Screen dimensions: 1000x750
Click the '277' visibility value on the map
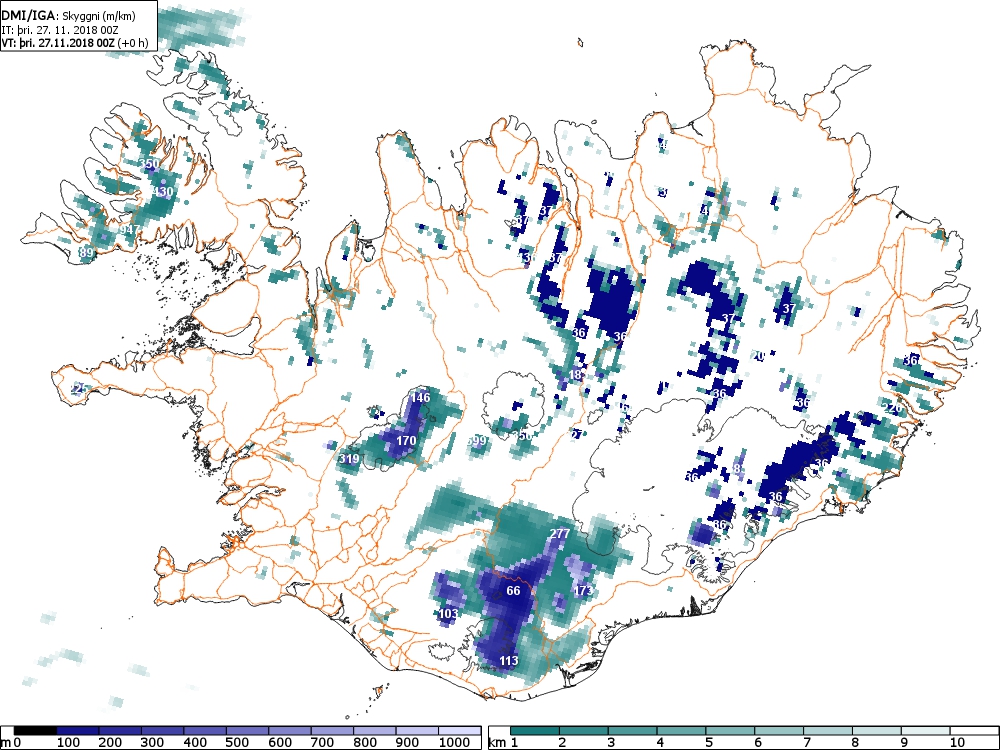[x=559, y=533]
